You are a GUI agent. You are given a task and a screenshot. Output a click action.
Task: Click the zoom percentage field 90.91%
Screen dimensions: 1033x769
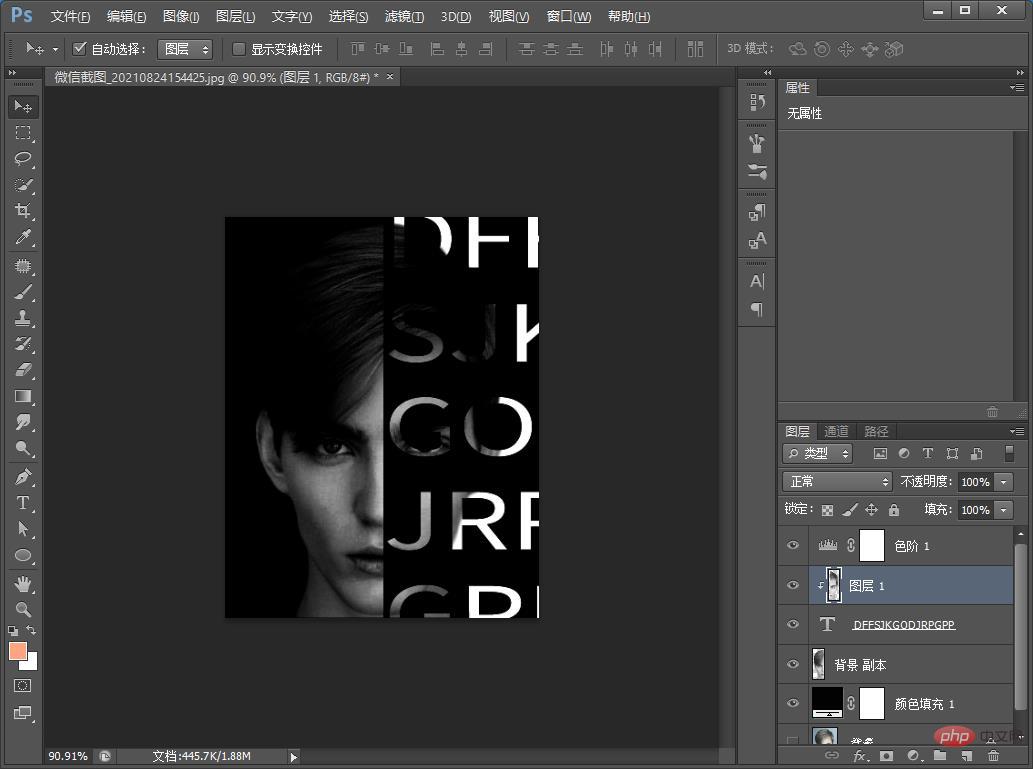pos(68,756)
